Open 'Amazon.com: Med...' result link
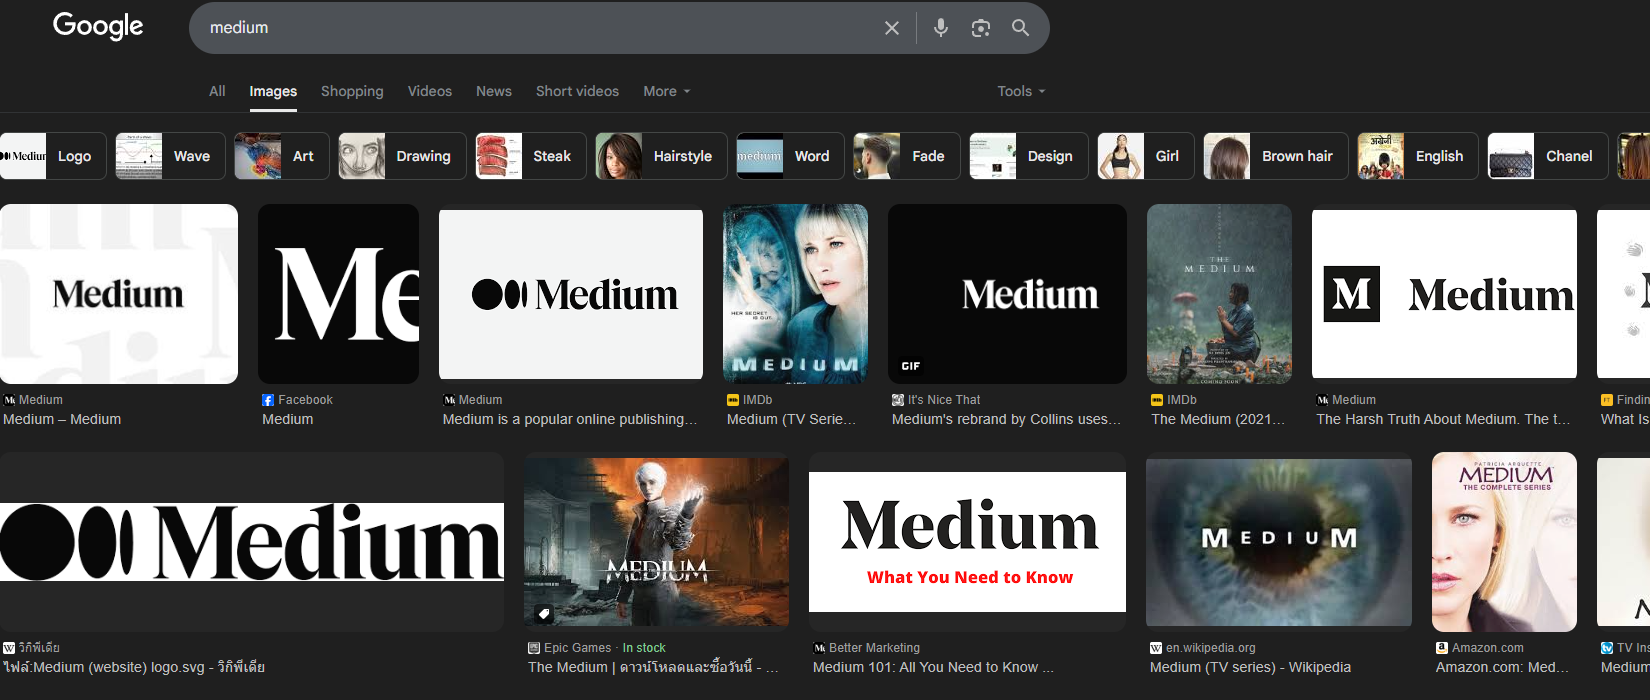This screenshot has height=700, width=1650. [1502, 668]
